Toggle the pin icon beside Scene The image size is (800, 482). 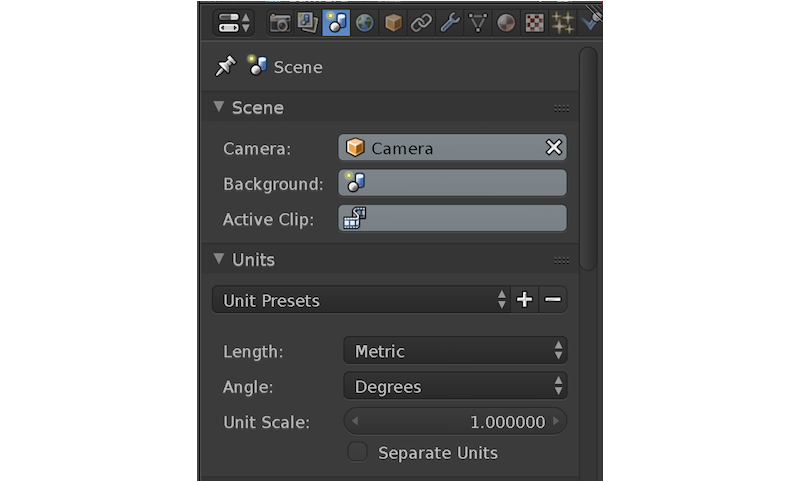click(x=225, y=67)
